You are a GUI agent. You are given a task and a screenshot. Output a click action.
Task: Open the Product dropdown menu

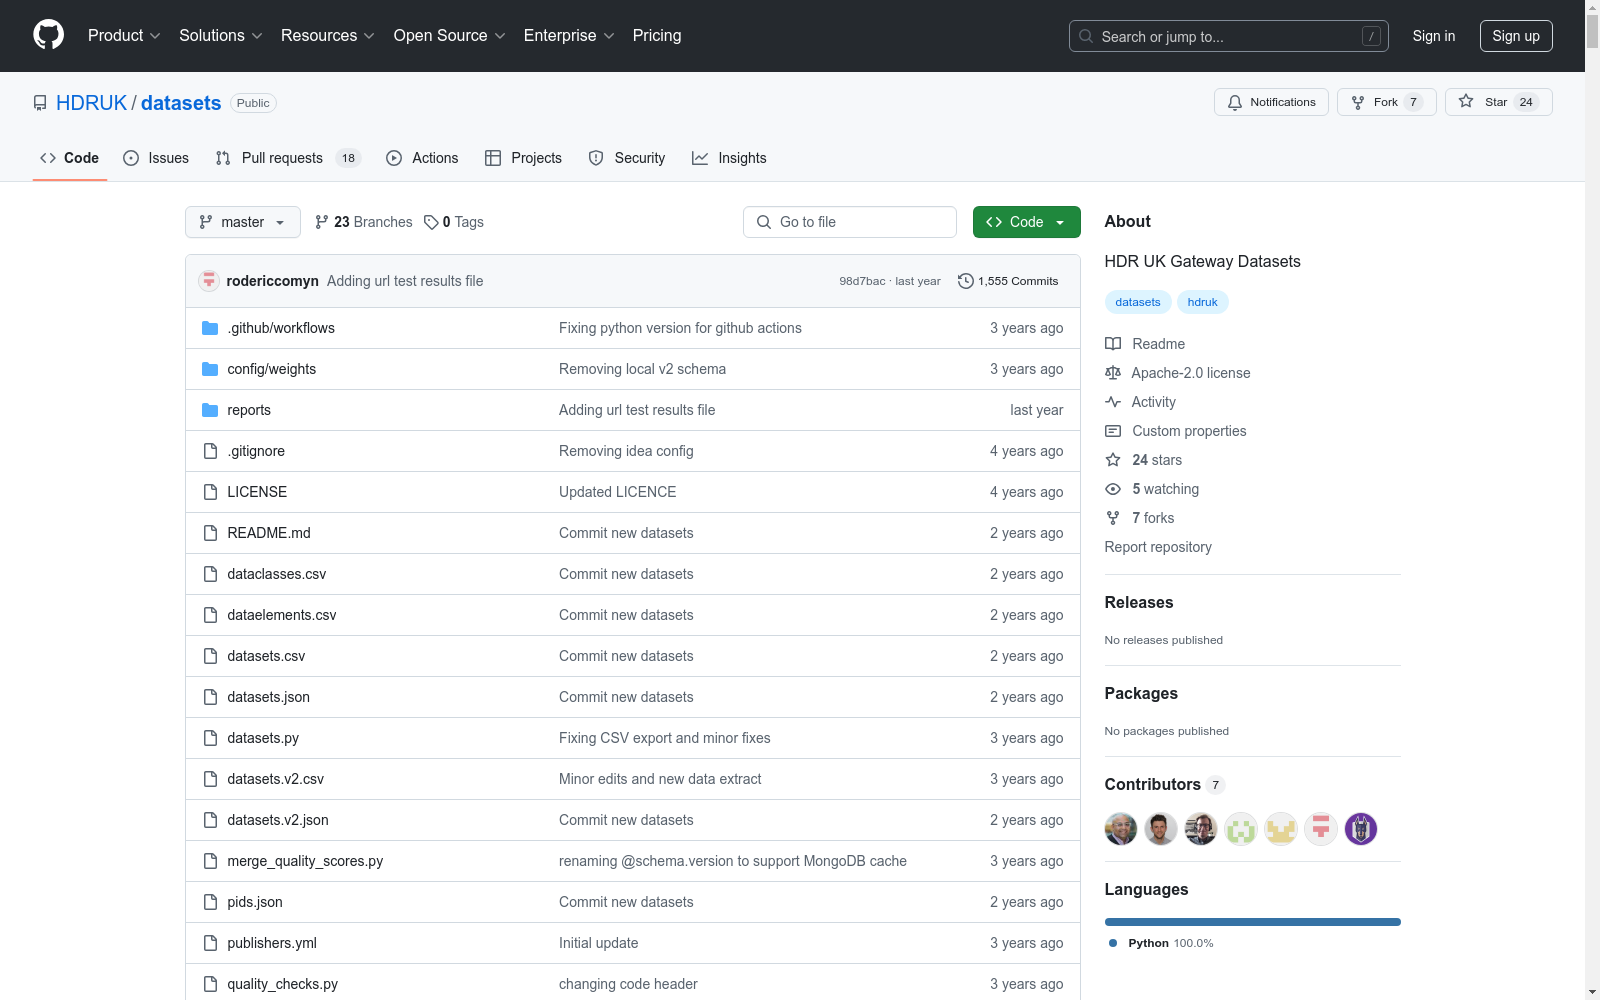coord(124,36)
